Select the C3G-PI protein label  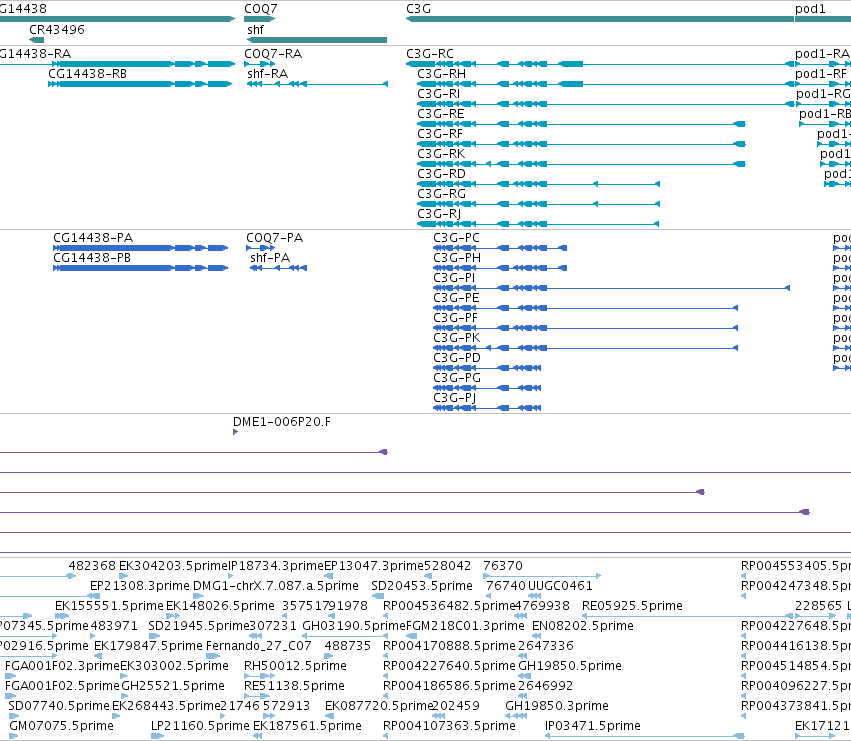[x=454, y=277]
